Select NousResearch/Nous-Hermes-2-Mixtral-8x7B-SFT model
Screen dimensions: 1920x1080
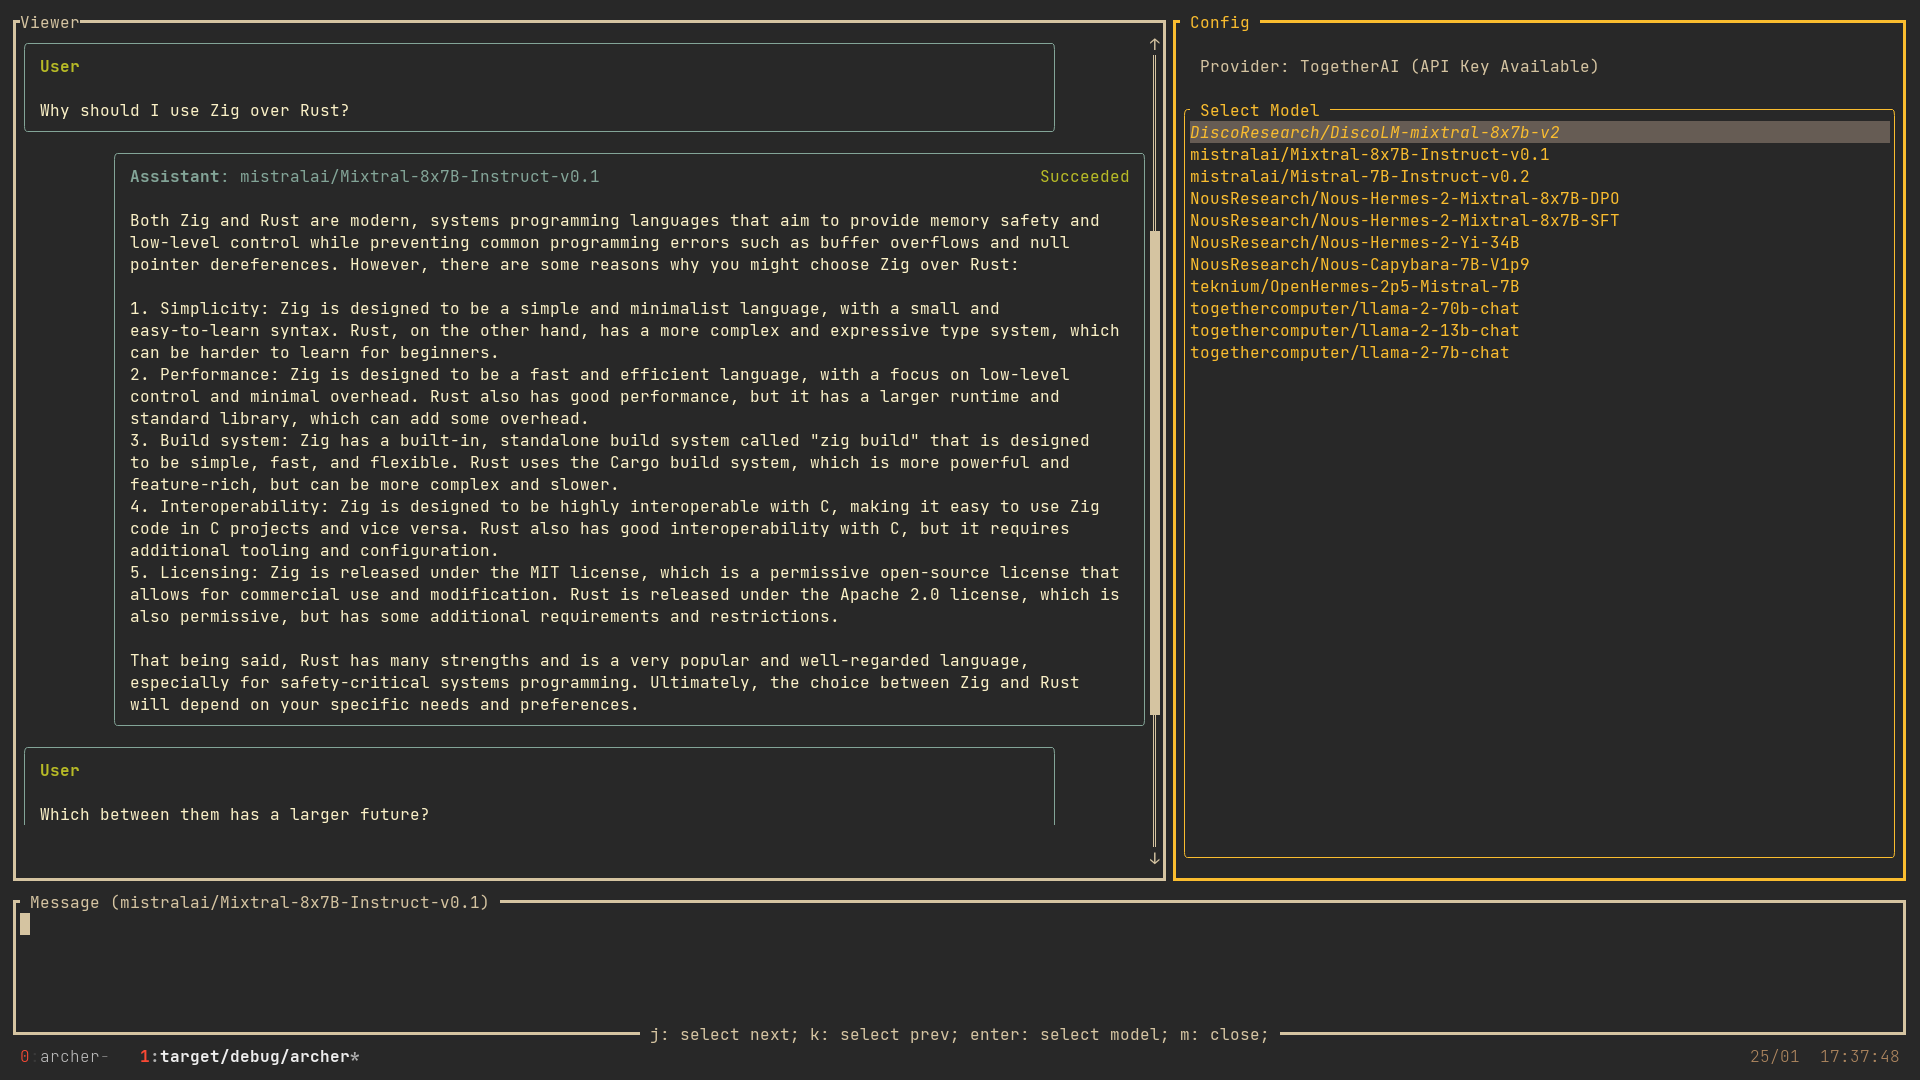click(x=1404, y=220)
